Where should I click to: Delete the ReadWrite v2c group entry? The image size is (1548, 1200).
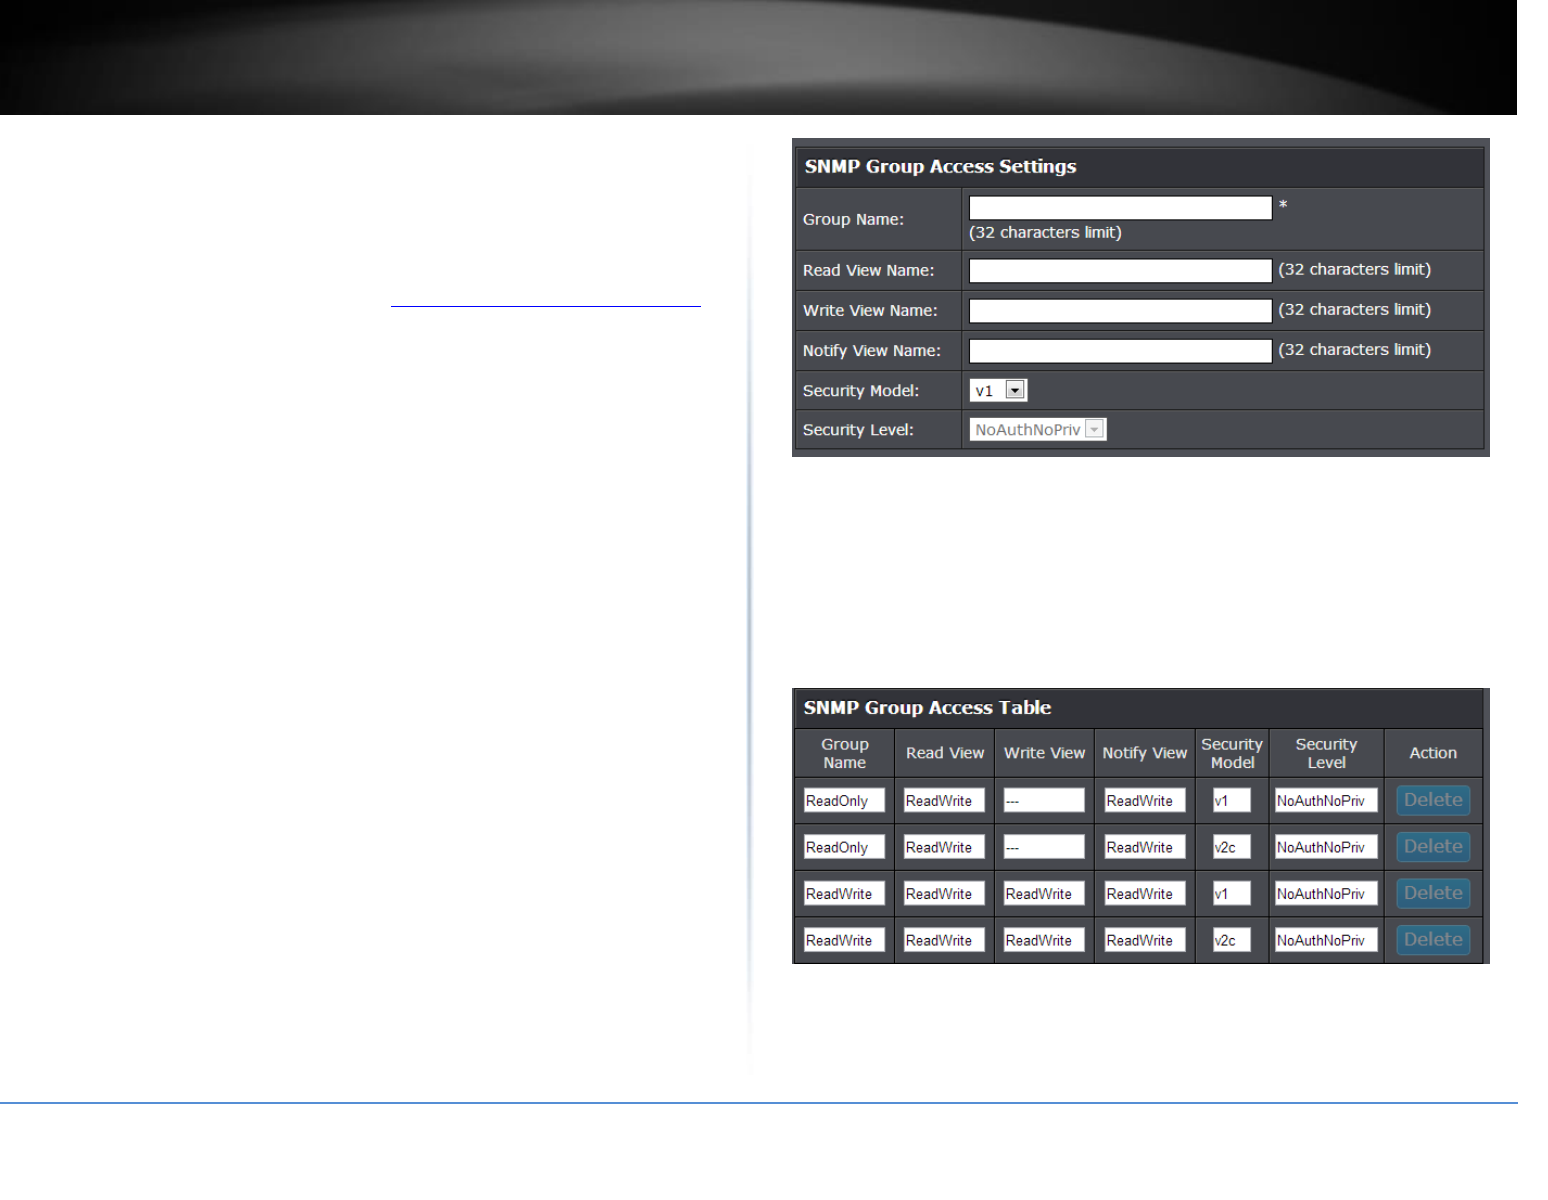coord(1433,940)
